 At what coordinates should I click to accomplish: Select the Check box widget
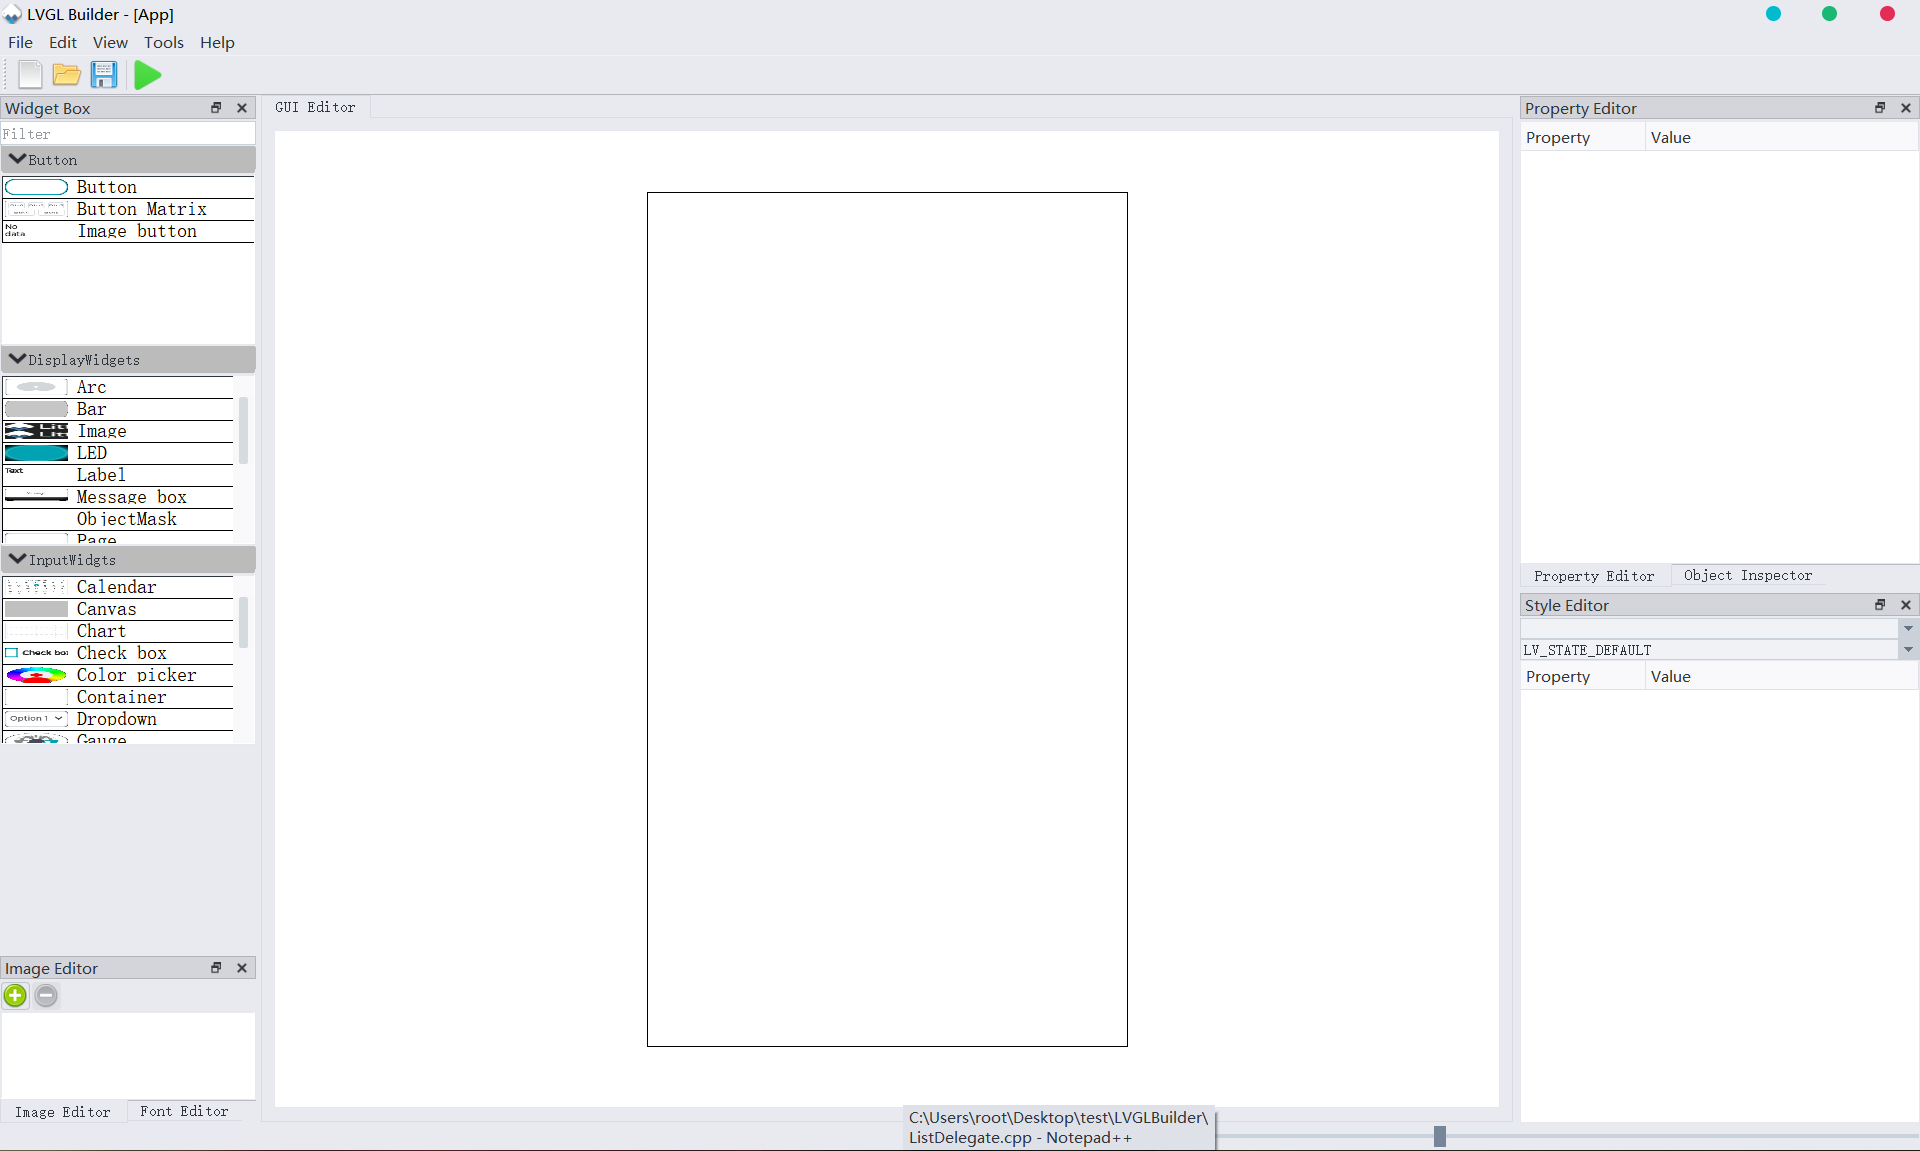122,653
